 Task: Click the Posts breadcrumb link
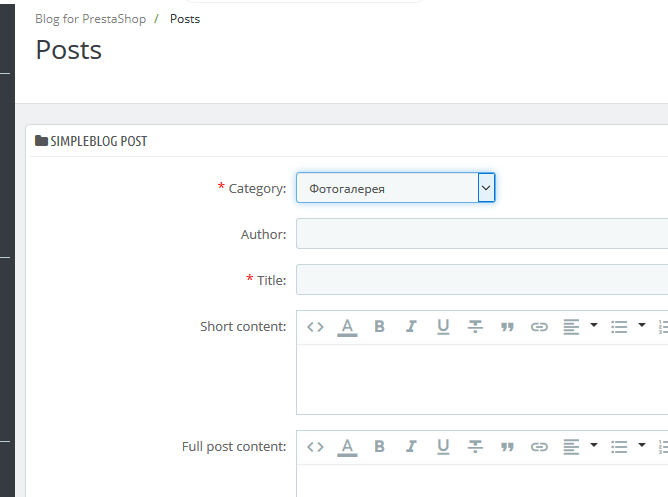pos(185,19)
